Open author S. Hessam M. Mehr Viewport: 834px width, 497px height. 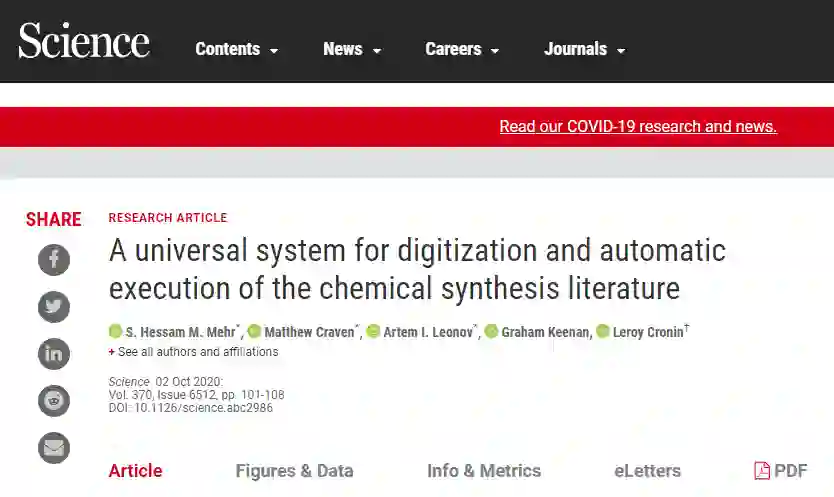coord(181,332)
